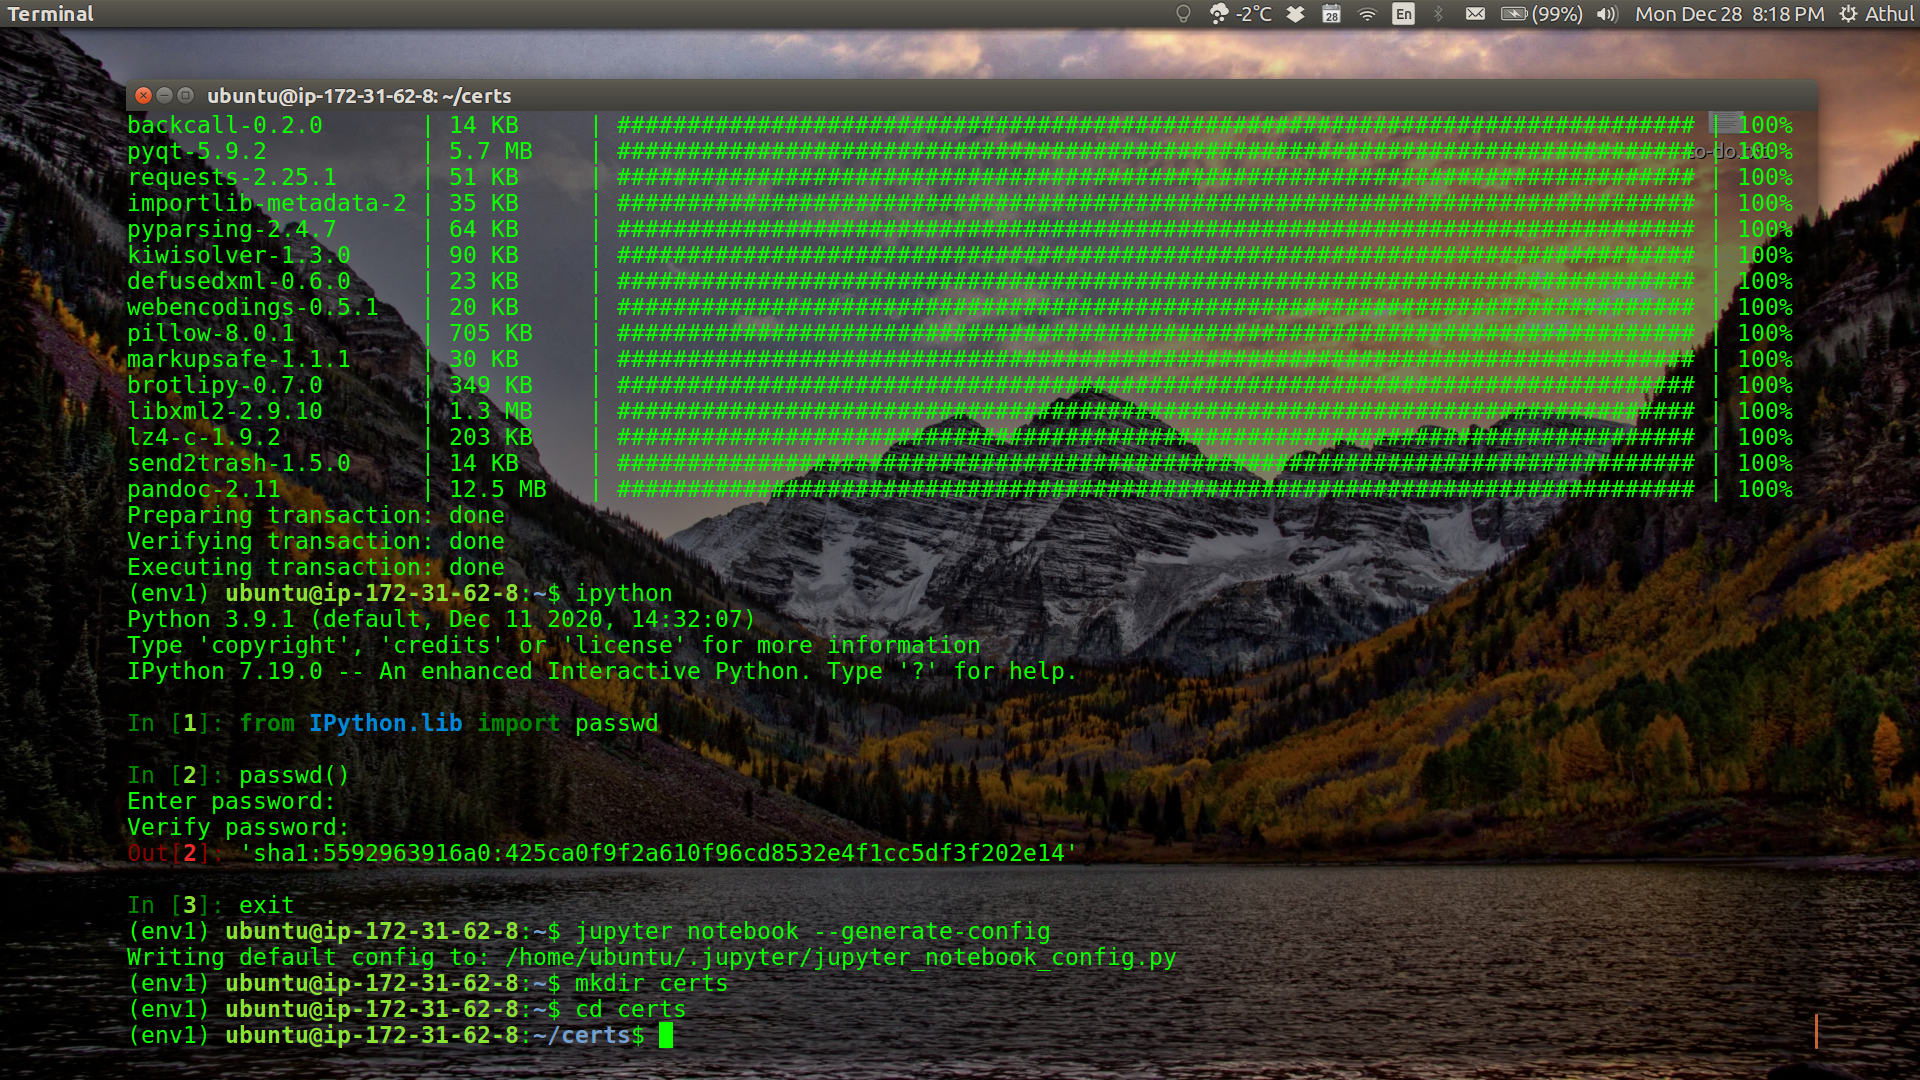Click the '5.7 MB' size for pyqt

tap(491, 151)
